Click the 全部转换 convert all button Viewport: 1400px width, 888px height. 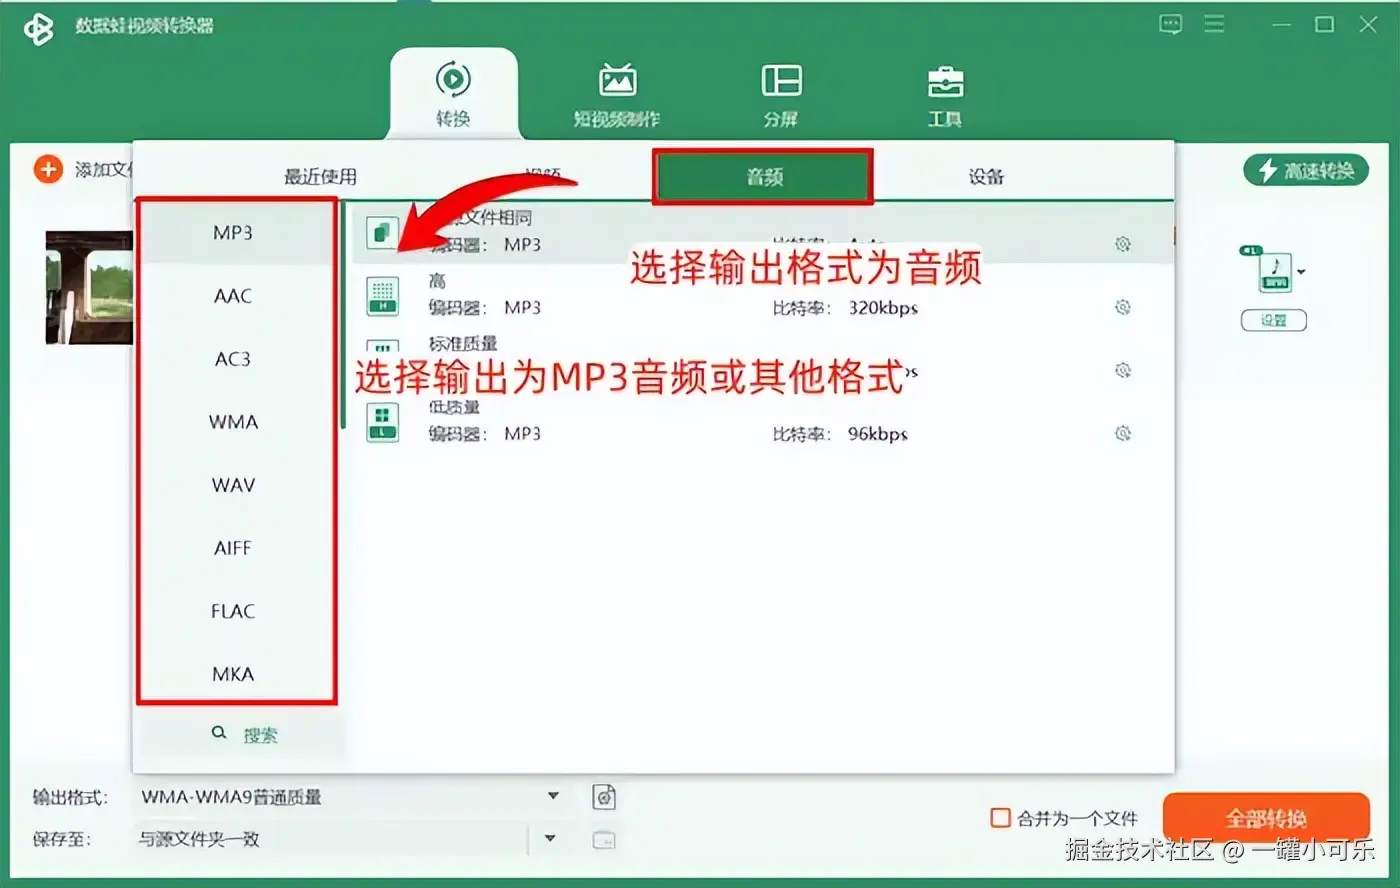(x=1266, y=819)
